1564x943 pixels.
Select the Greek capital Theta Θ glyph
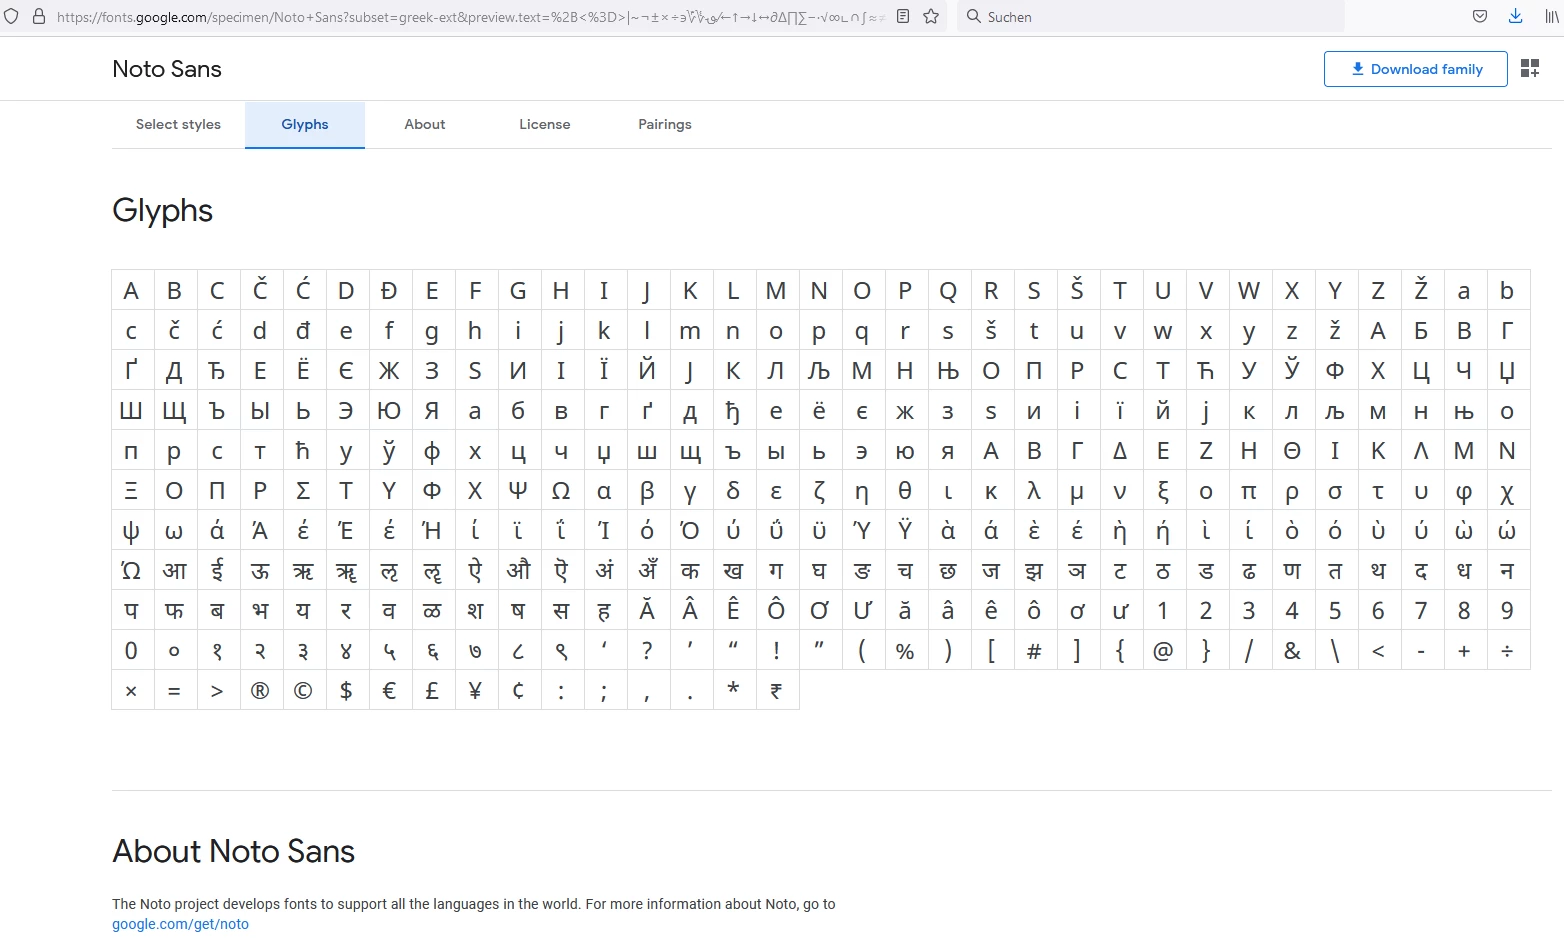click(1292, 451)
